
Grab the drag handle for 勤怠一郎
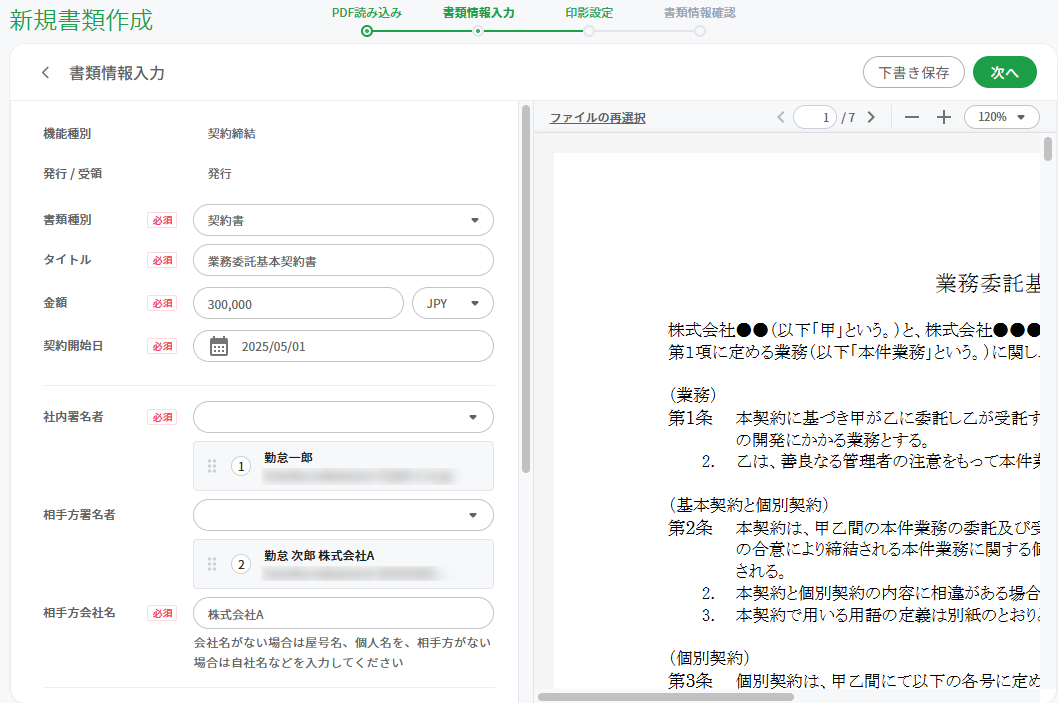click(212, 466)
